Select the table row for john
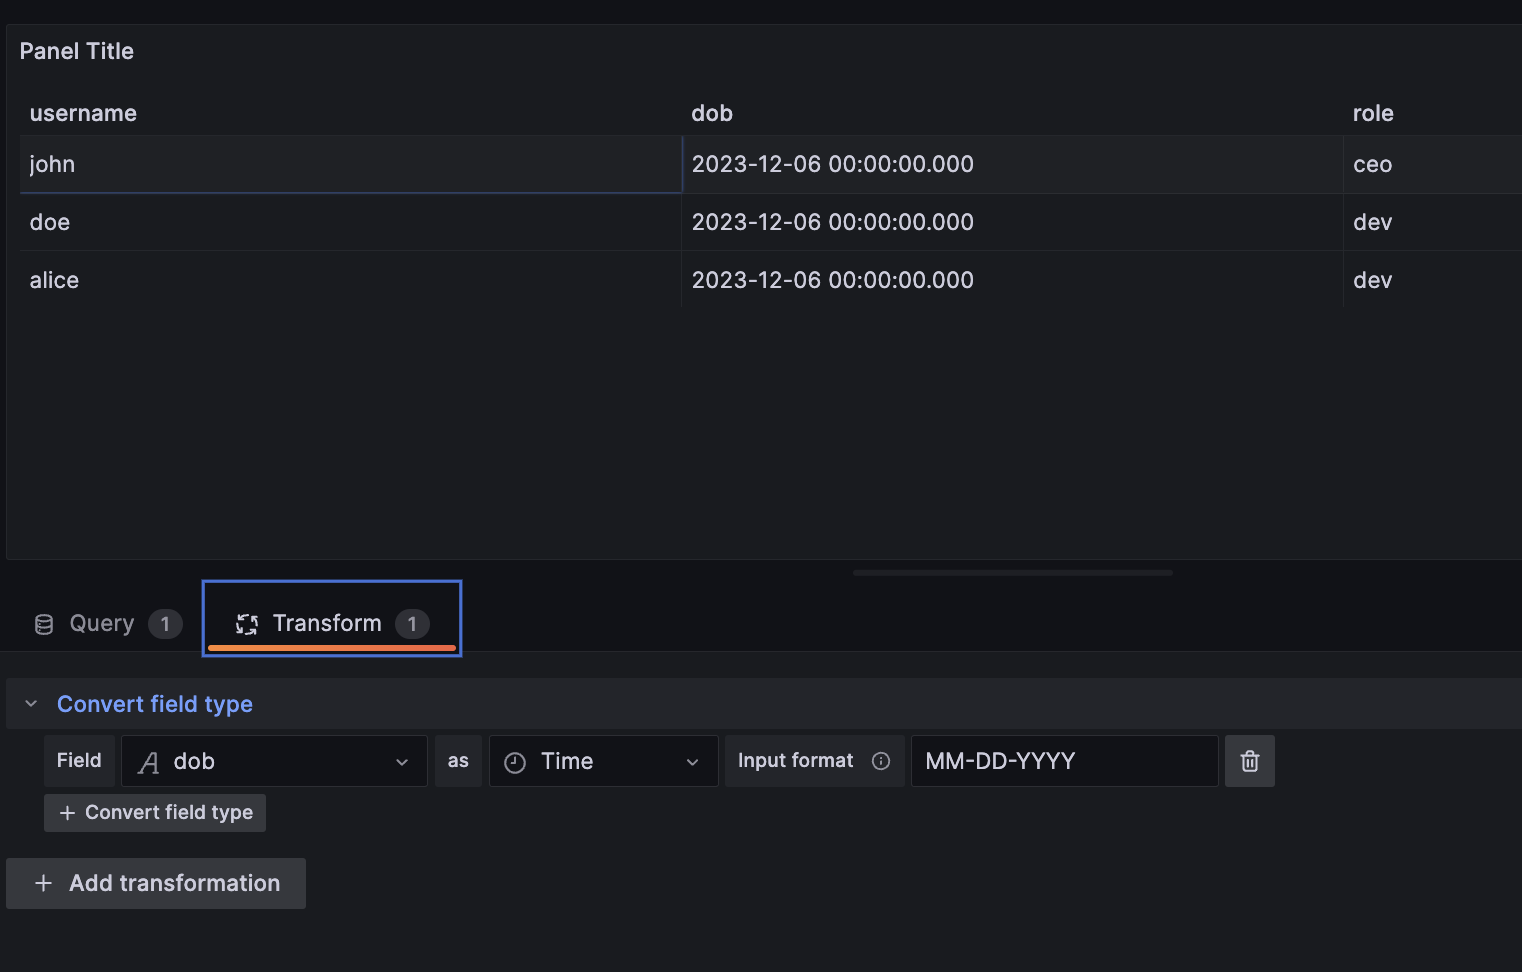This screenshot has height=972, width=1522. pyautogui.click(x=350, y=164)
